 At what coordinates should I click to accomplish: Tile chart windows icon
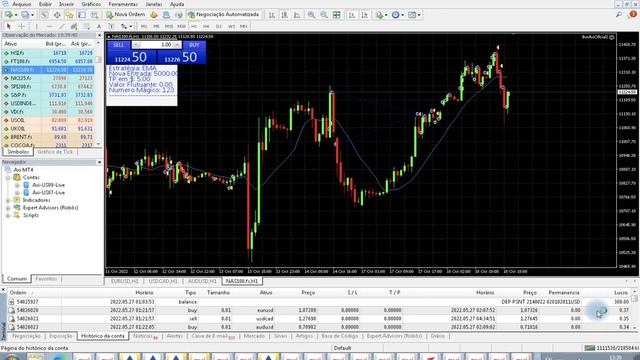[337, 15]
